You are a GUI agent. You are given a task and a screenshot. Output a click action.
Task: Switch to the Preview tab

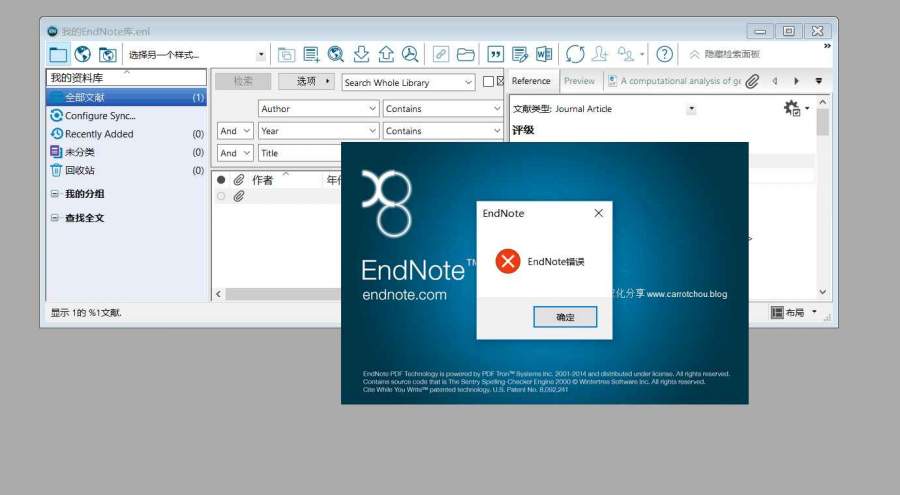579,81
